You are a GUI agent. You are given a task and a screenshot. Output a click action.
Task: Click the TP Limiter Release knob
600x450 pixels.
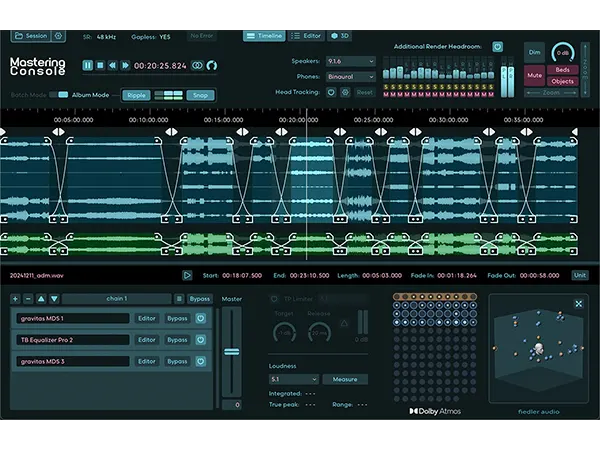[319, 332]
